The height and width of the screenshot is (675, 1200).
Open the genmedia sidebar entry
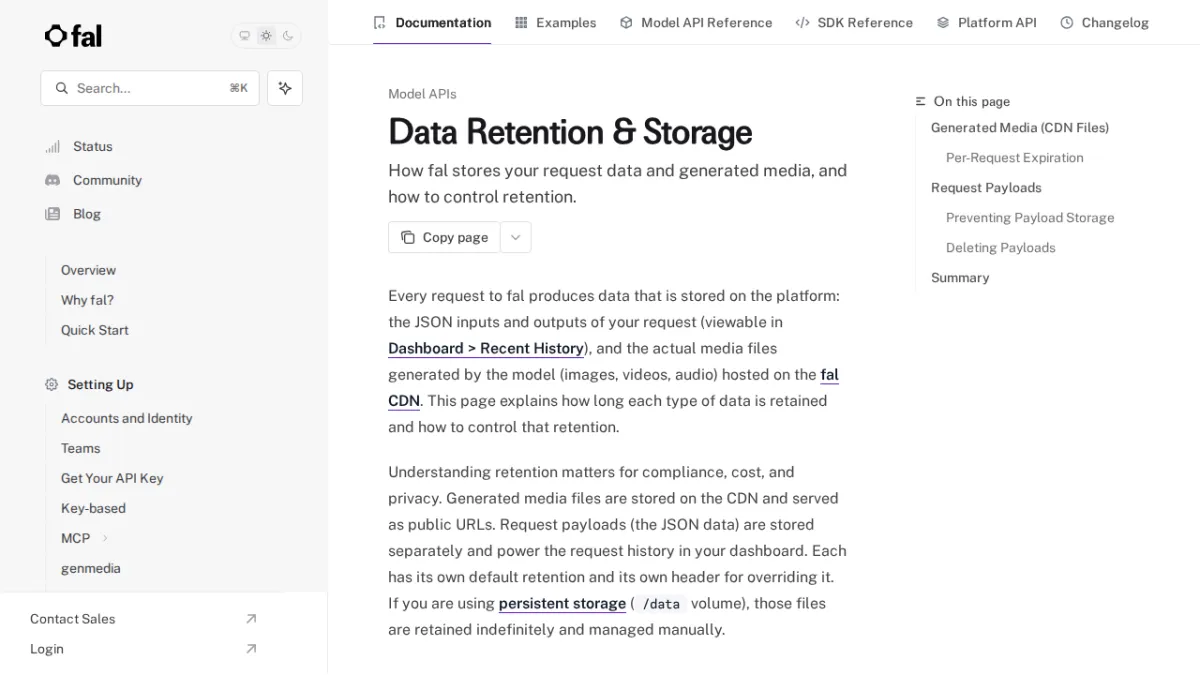(91, 568)
